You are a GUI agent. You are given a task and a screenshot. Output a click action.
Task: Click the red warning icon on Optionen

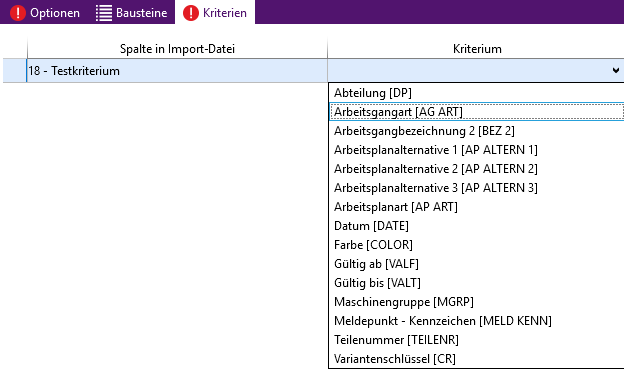(18, 13)
